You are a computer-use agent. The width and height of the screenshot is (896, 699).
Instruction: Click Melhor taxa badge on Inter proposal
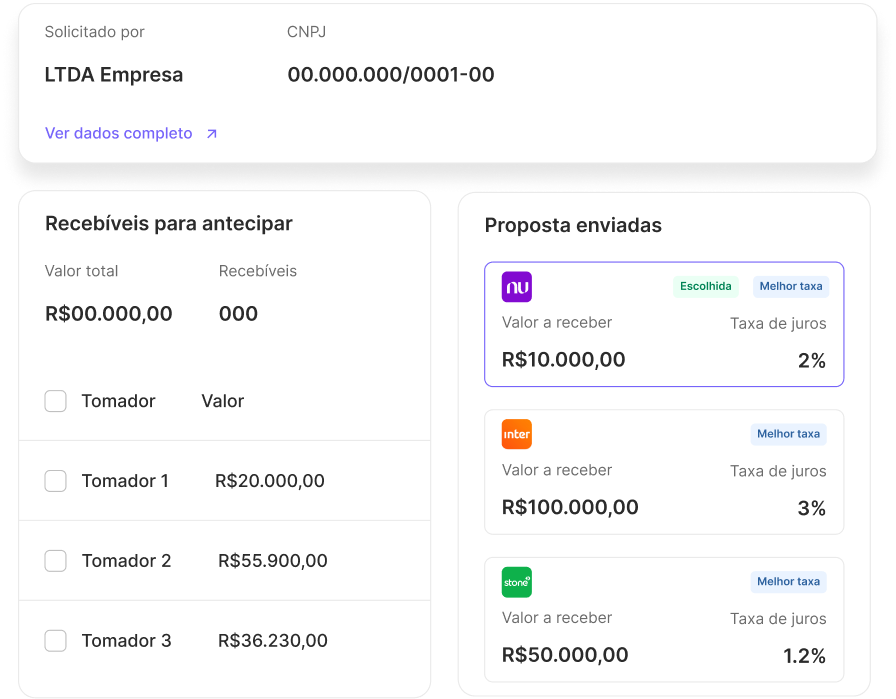coord(789,434)
